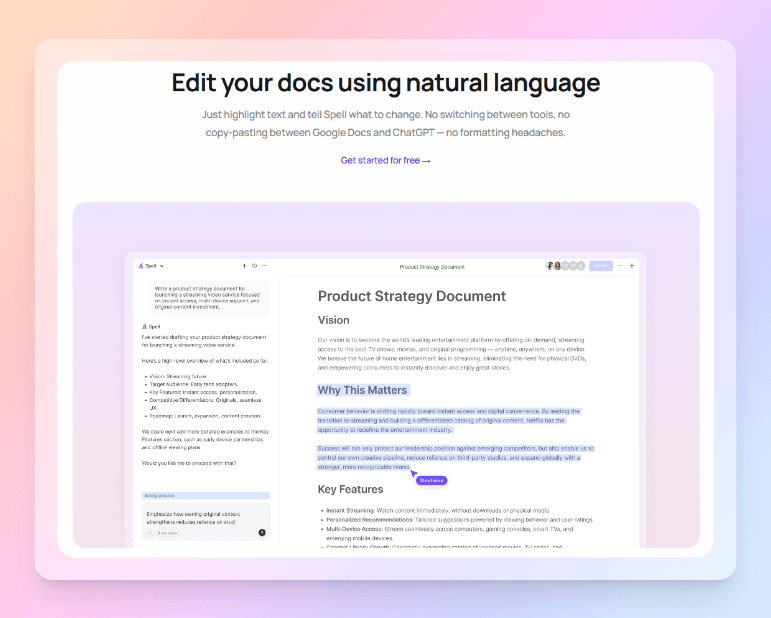Click the "Get started for free" link
This screenshot has height=618, width=771.
(386, 160)
